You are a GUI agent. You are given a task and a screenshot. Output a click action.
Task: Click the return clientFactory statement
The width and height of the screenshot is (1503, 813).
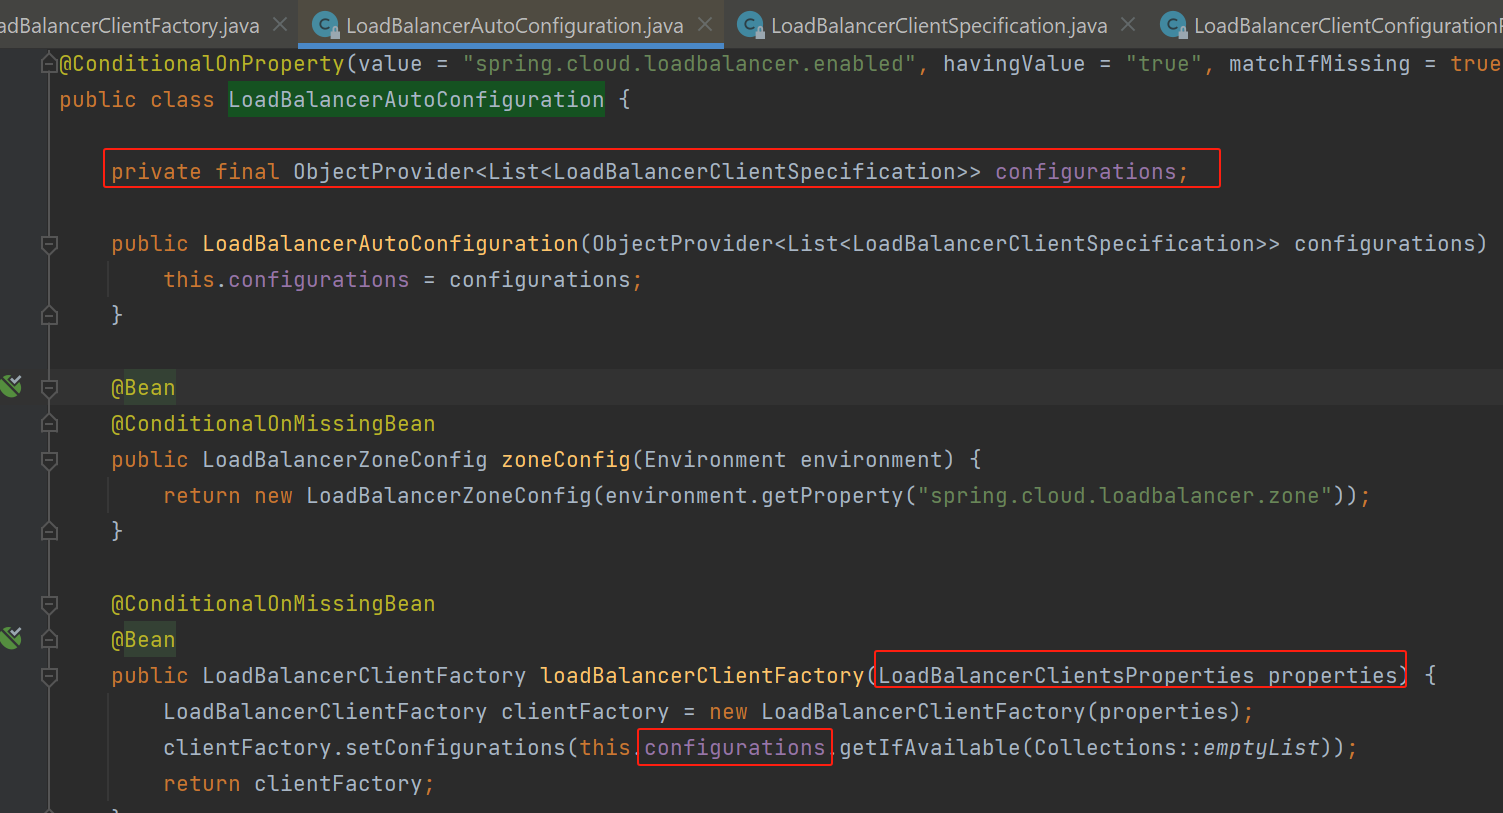tap(299, 784)
